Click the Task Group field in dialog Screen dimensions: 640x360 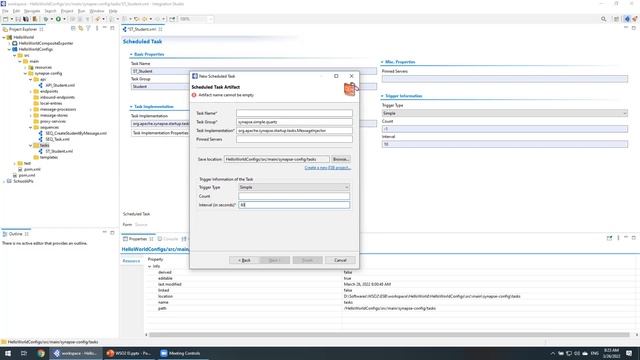[294, 122]
